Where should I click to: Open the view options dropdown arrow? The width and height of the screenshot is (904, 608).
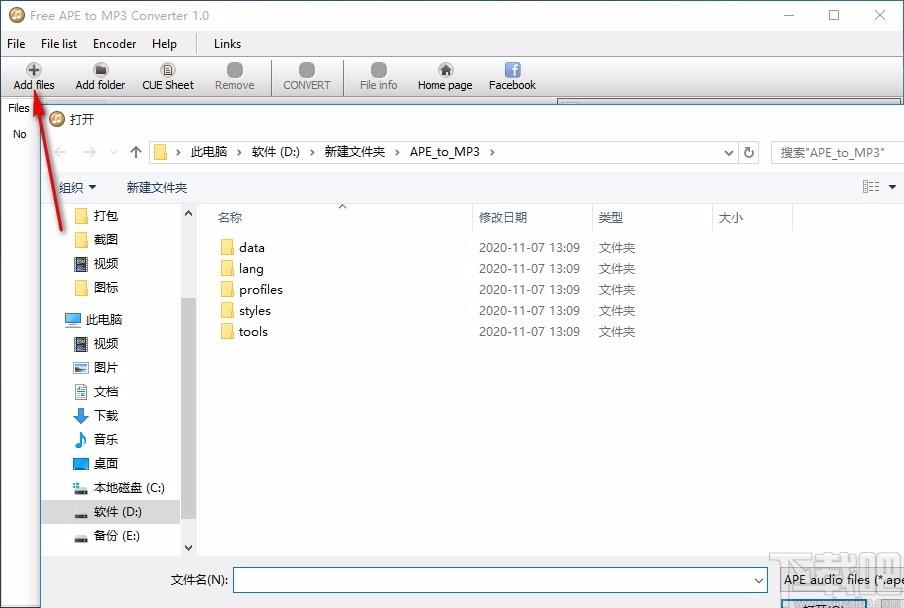coord(892,187)
